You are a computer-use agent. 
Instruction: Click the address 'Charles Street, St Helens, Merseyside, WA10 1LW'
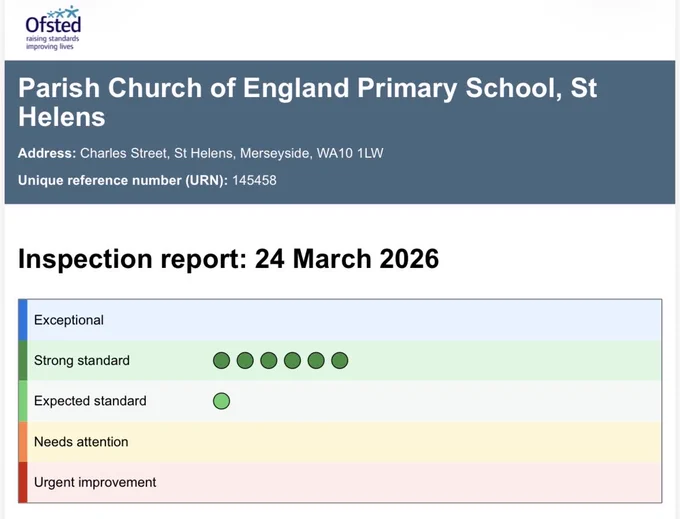[x=232, y=153]
